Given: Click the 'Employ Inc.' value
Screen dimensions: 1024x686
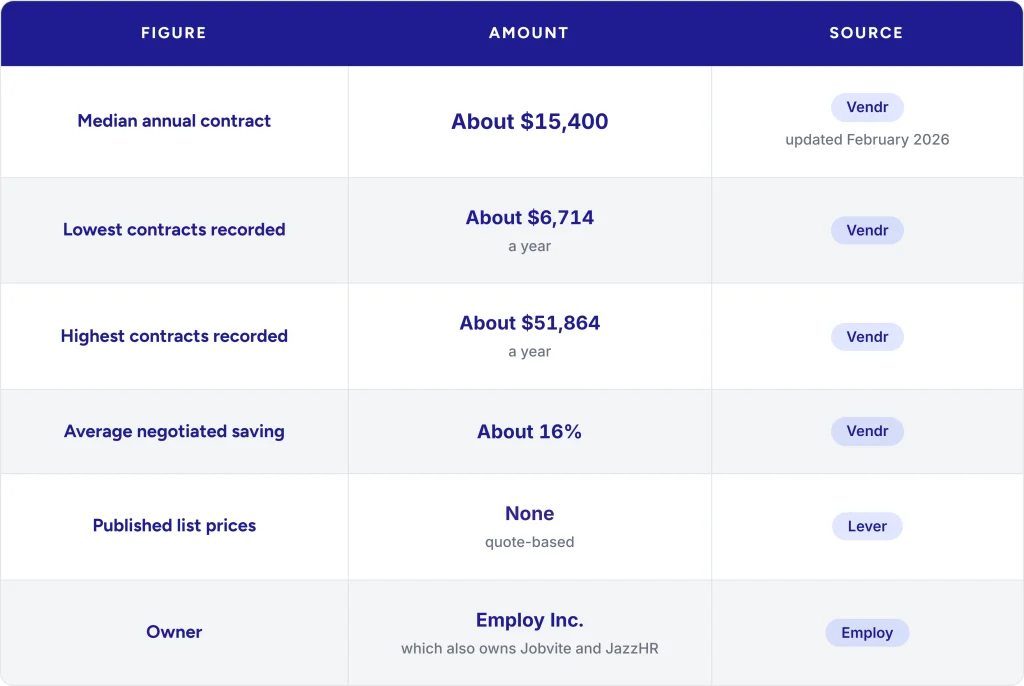Looking at the screenshot, I should pos(530,620).
